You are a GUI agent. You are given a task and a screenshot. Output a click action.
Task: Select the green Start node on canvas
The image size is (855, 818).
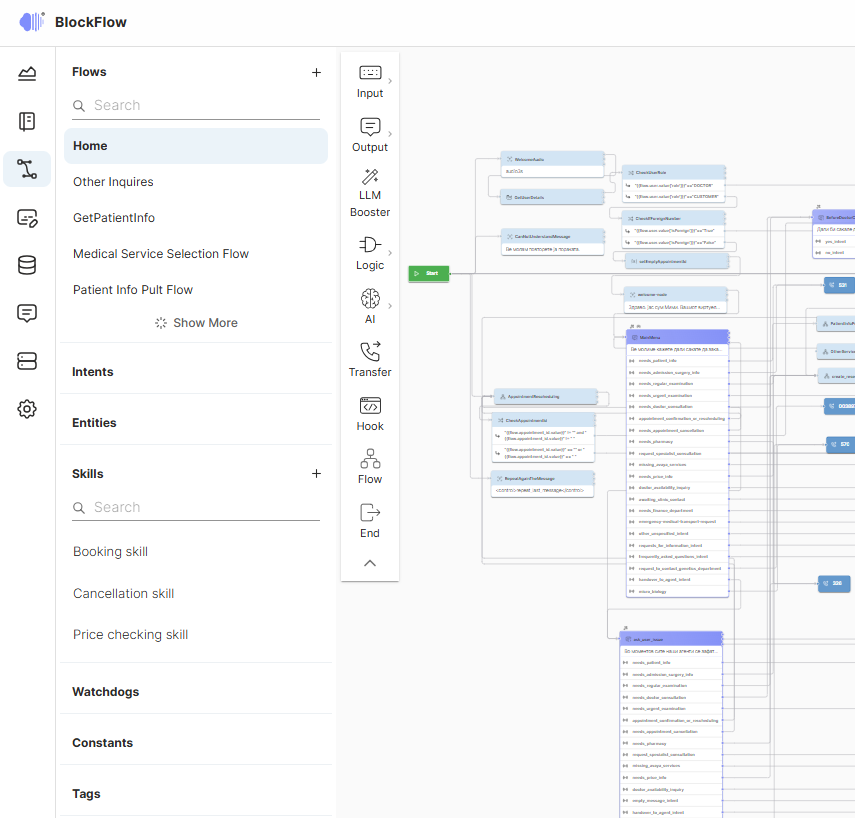(x=429, y=273)
